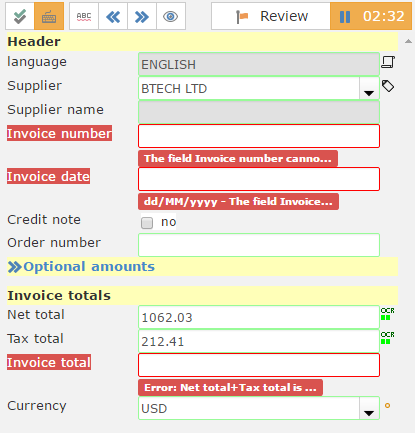Focus the Order number field
Image resolution: width=415 pixels, height=433 pixels.
[259, 245]
